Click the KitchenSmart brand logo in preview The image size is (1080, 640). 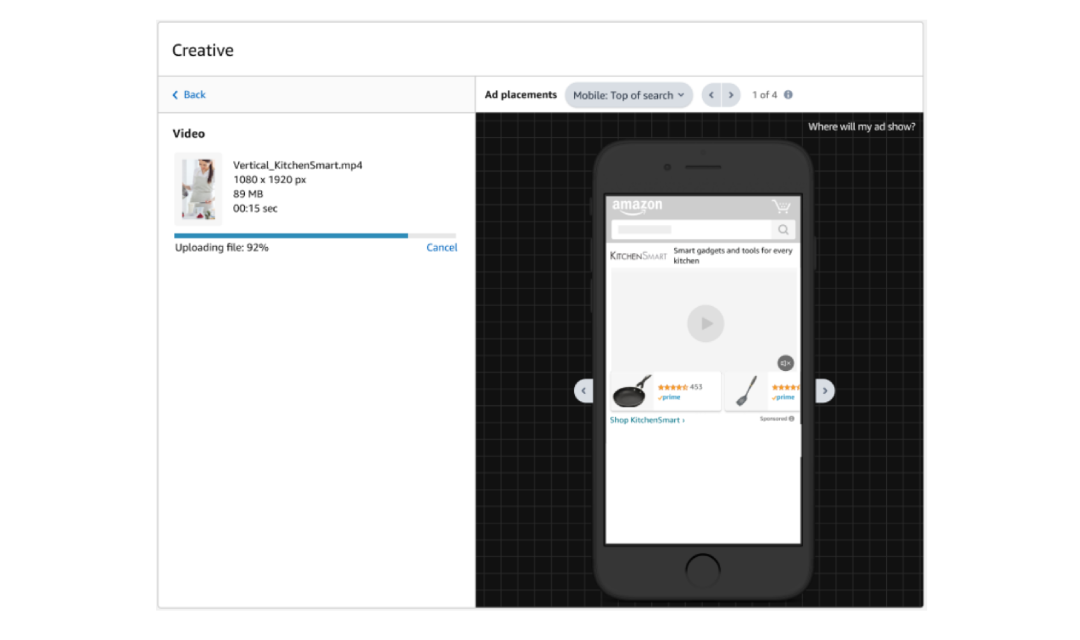(638, 256)
